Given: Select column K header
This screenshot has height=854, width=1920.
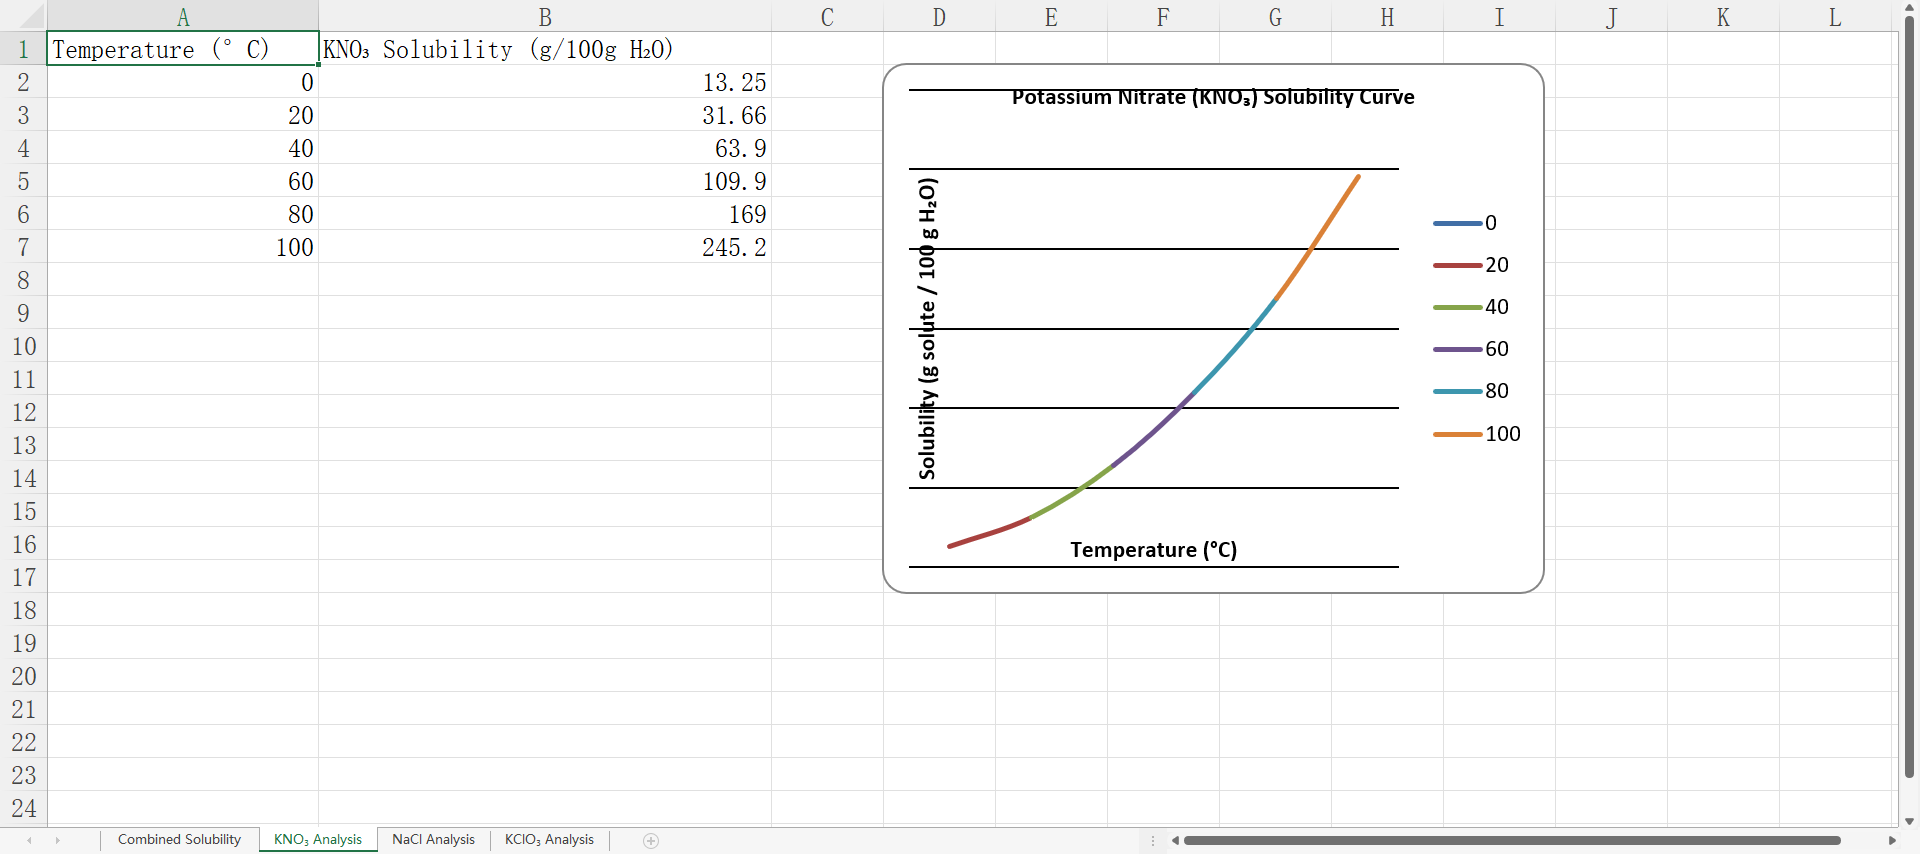Looking at the screenshot, I should 1723,17.
